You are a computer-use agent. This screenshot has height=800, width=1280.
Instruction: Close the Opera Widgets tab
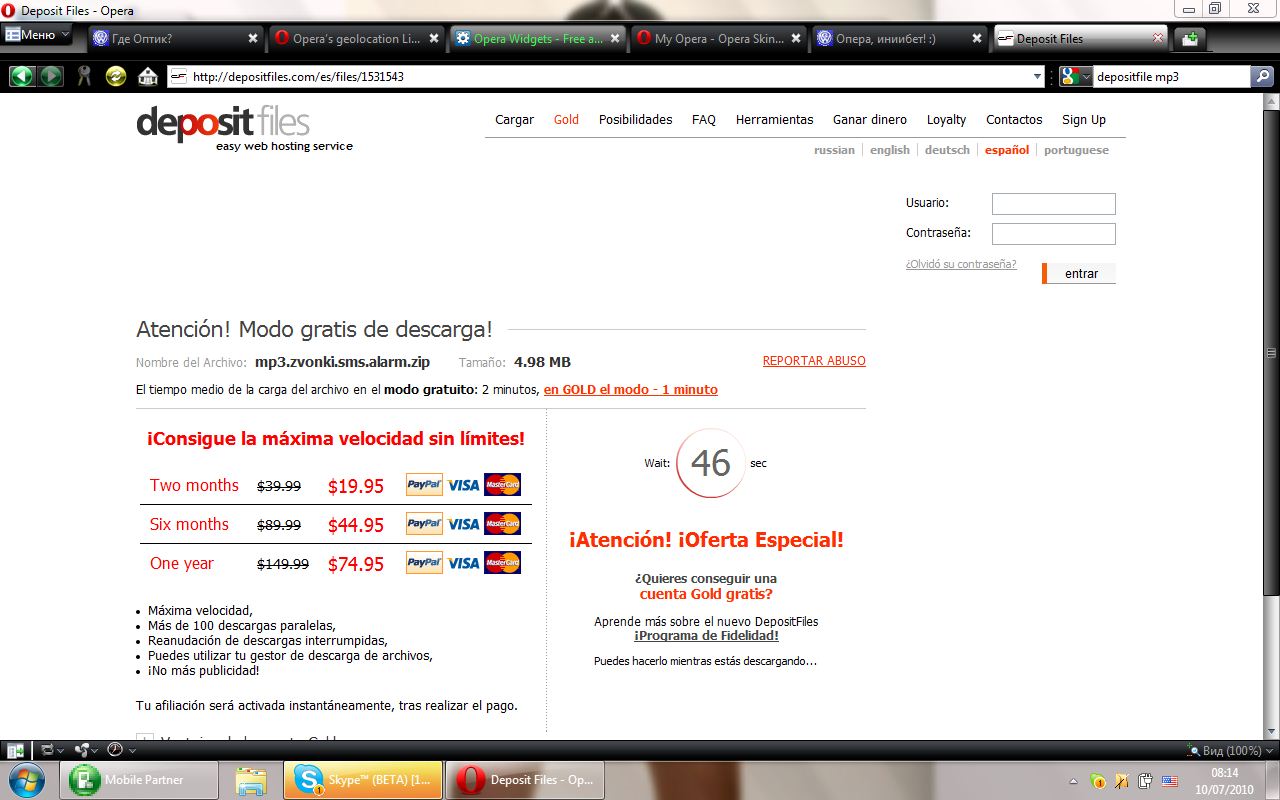coord(615,39)
